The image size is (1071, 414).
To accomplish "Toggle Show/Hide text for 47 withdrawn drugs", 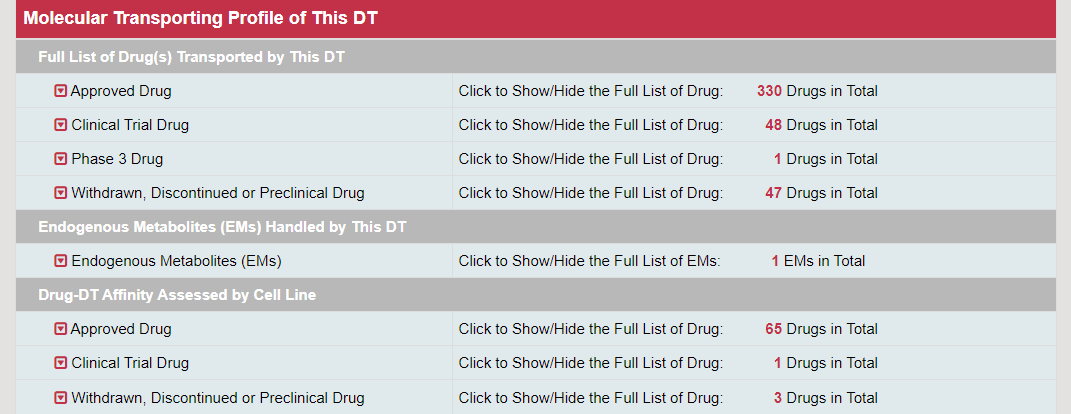I will (590, 193).
